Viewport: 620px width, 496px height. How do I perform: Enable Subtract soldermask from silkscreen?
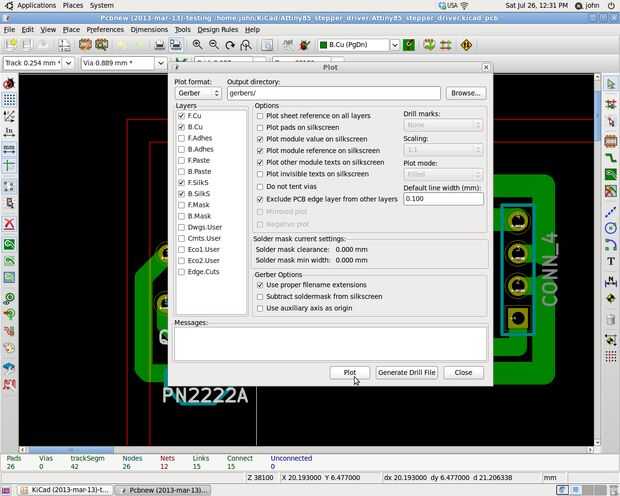[260, 297]
